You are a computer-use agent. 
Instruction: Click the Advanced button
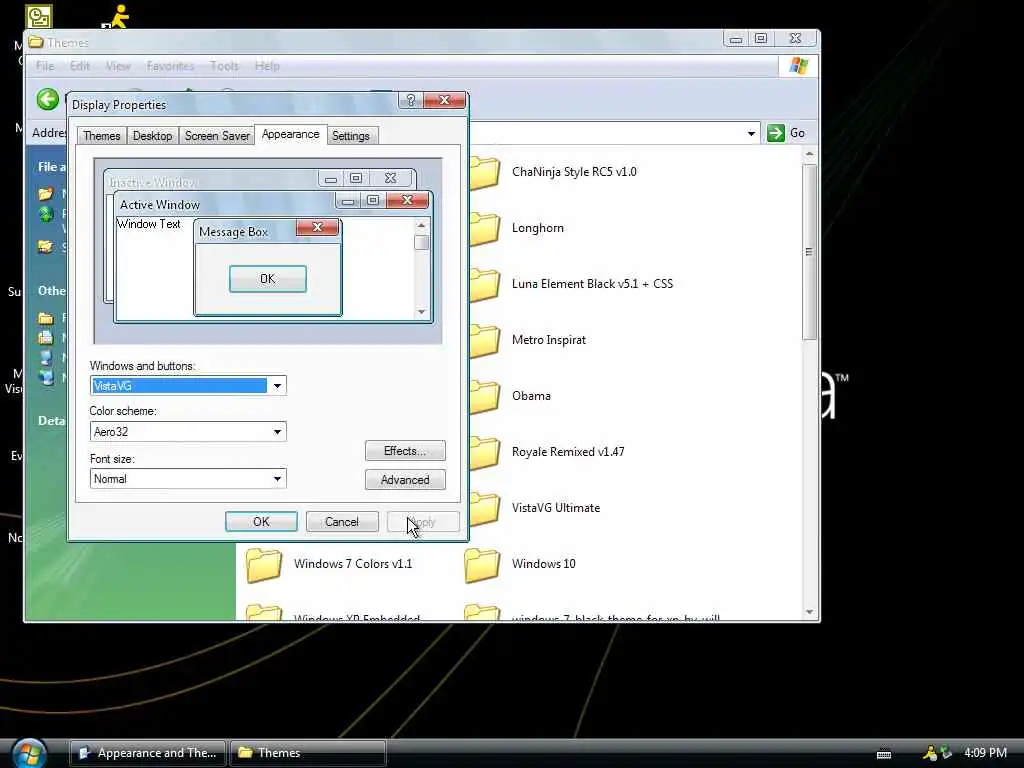click(x=405, y=480)
